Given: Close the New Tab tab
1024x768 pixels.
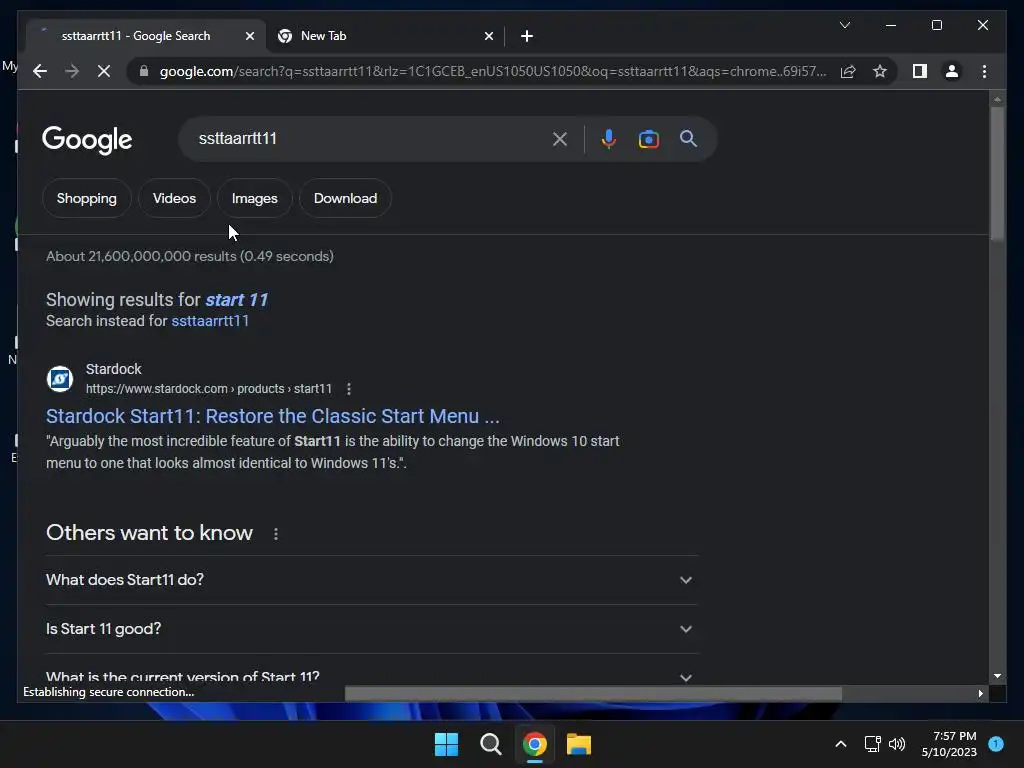Looking at the screenshot, I should pos(488,36).
